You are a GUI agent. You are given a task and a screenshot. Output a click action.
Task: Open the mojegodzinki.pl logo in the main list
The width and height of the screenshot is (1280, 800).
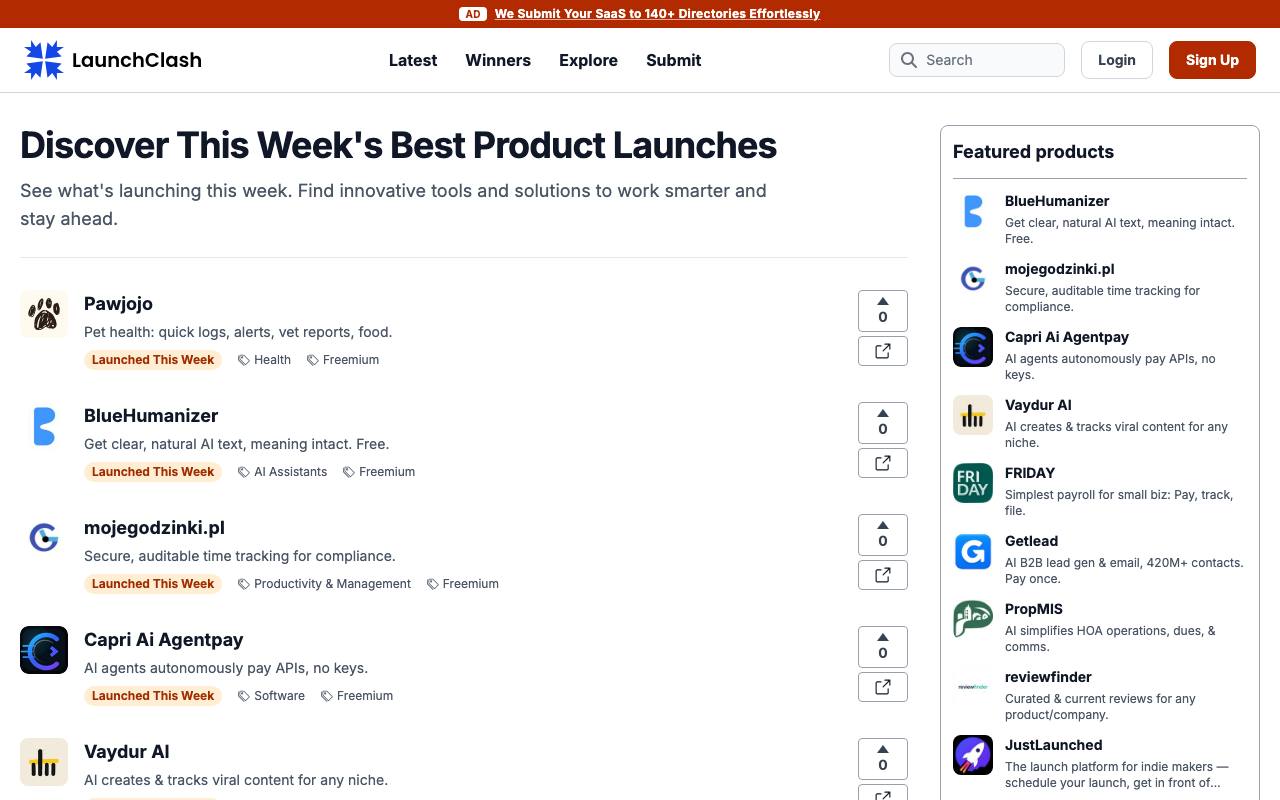44,538
